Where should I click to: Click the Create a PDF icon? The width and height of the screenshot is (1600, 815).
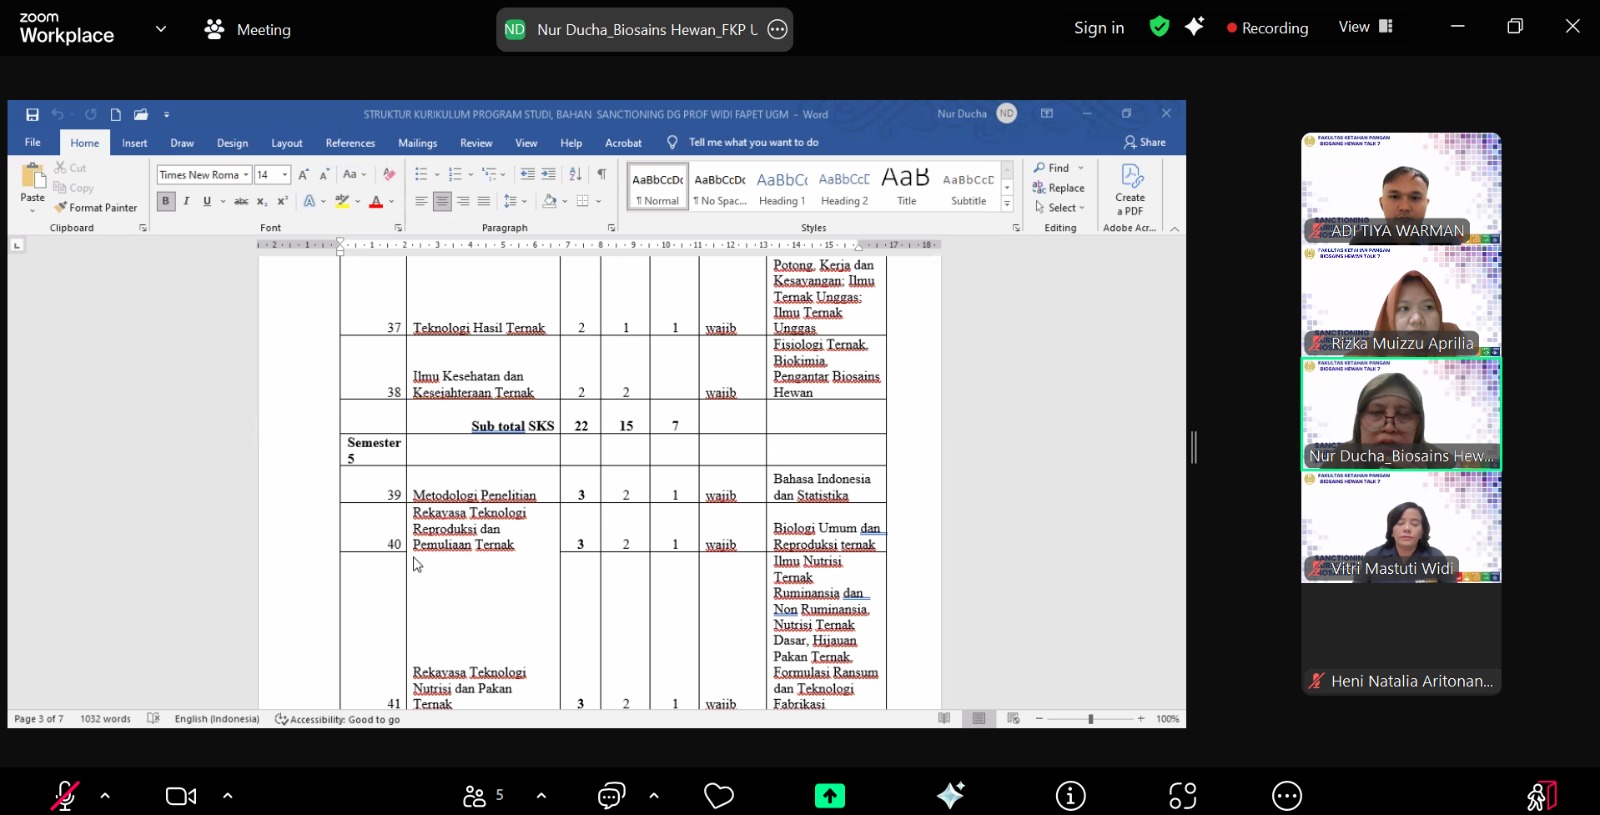pyautogui.click(x=1131, y=188)
